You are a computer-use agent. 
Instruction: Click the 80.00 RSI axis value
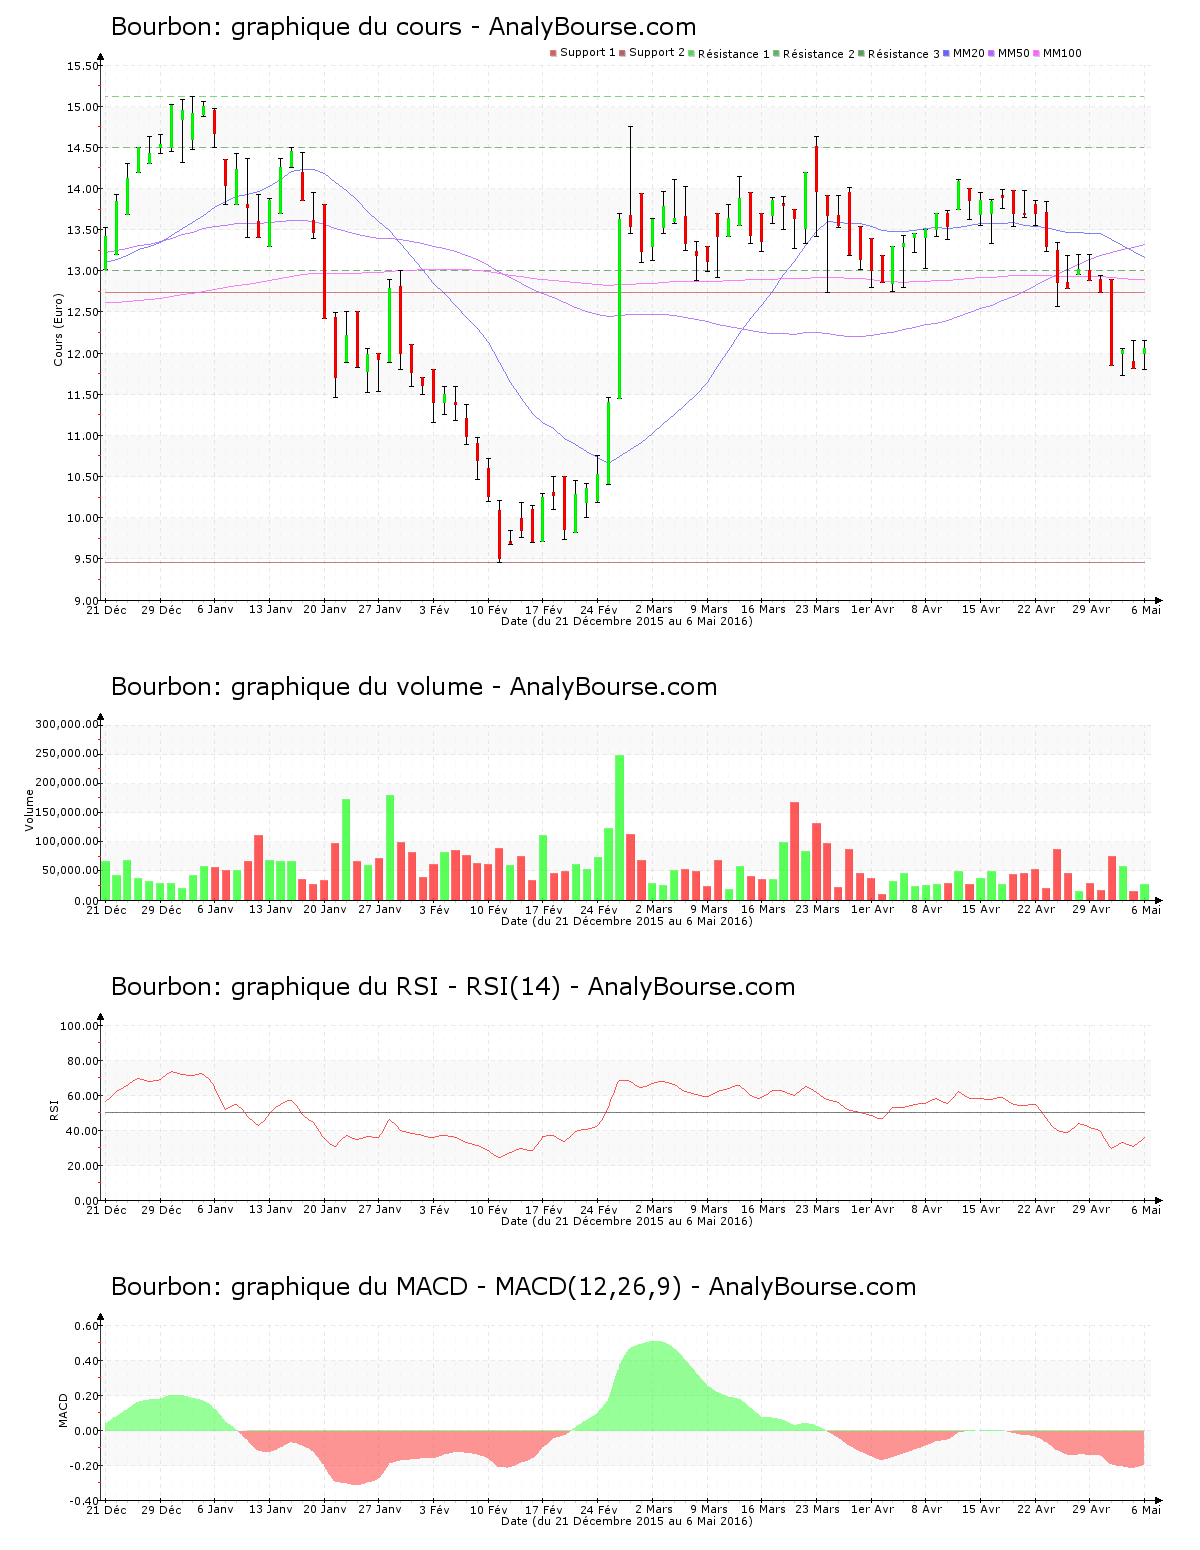point(83,1061)
